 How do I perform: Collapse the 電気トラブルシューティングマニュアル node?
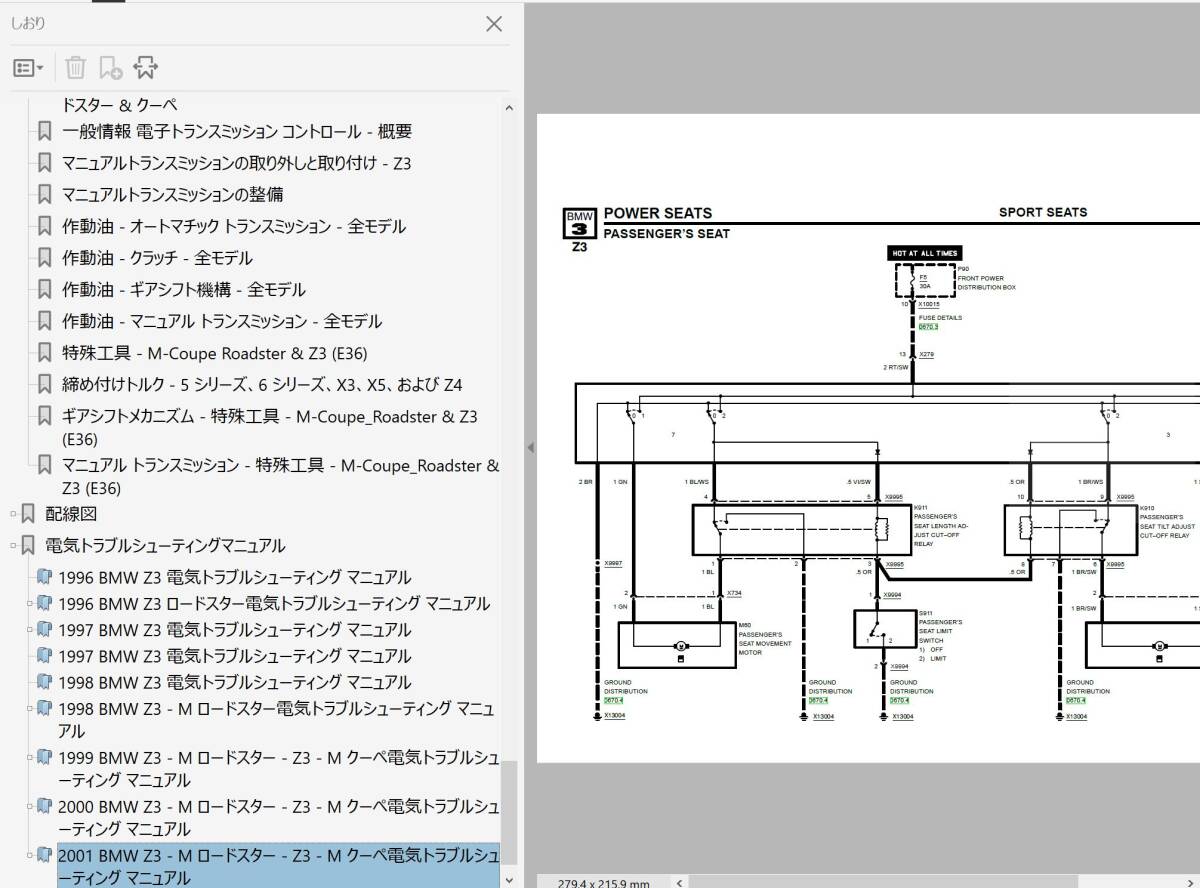(x=14, y=546)
